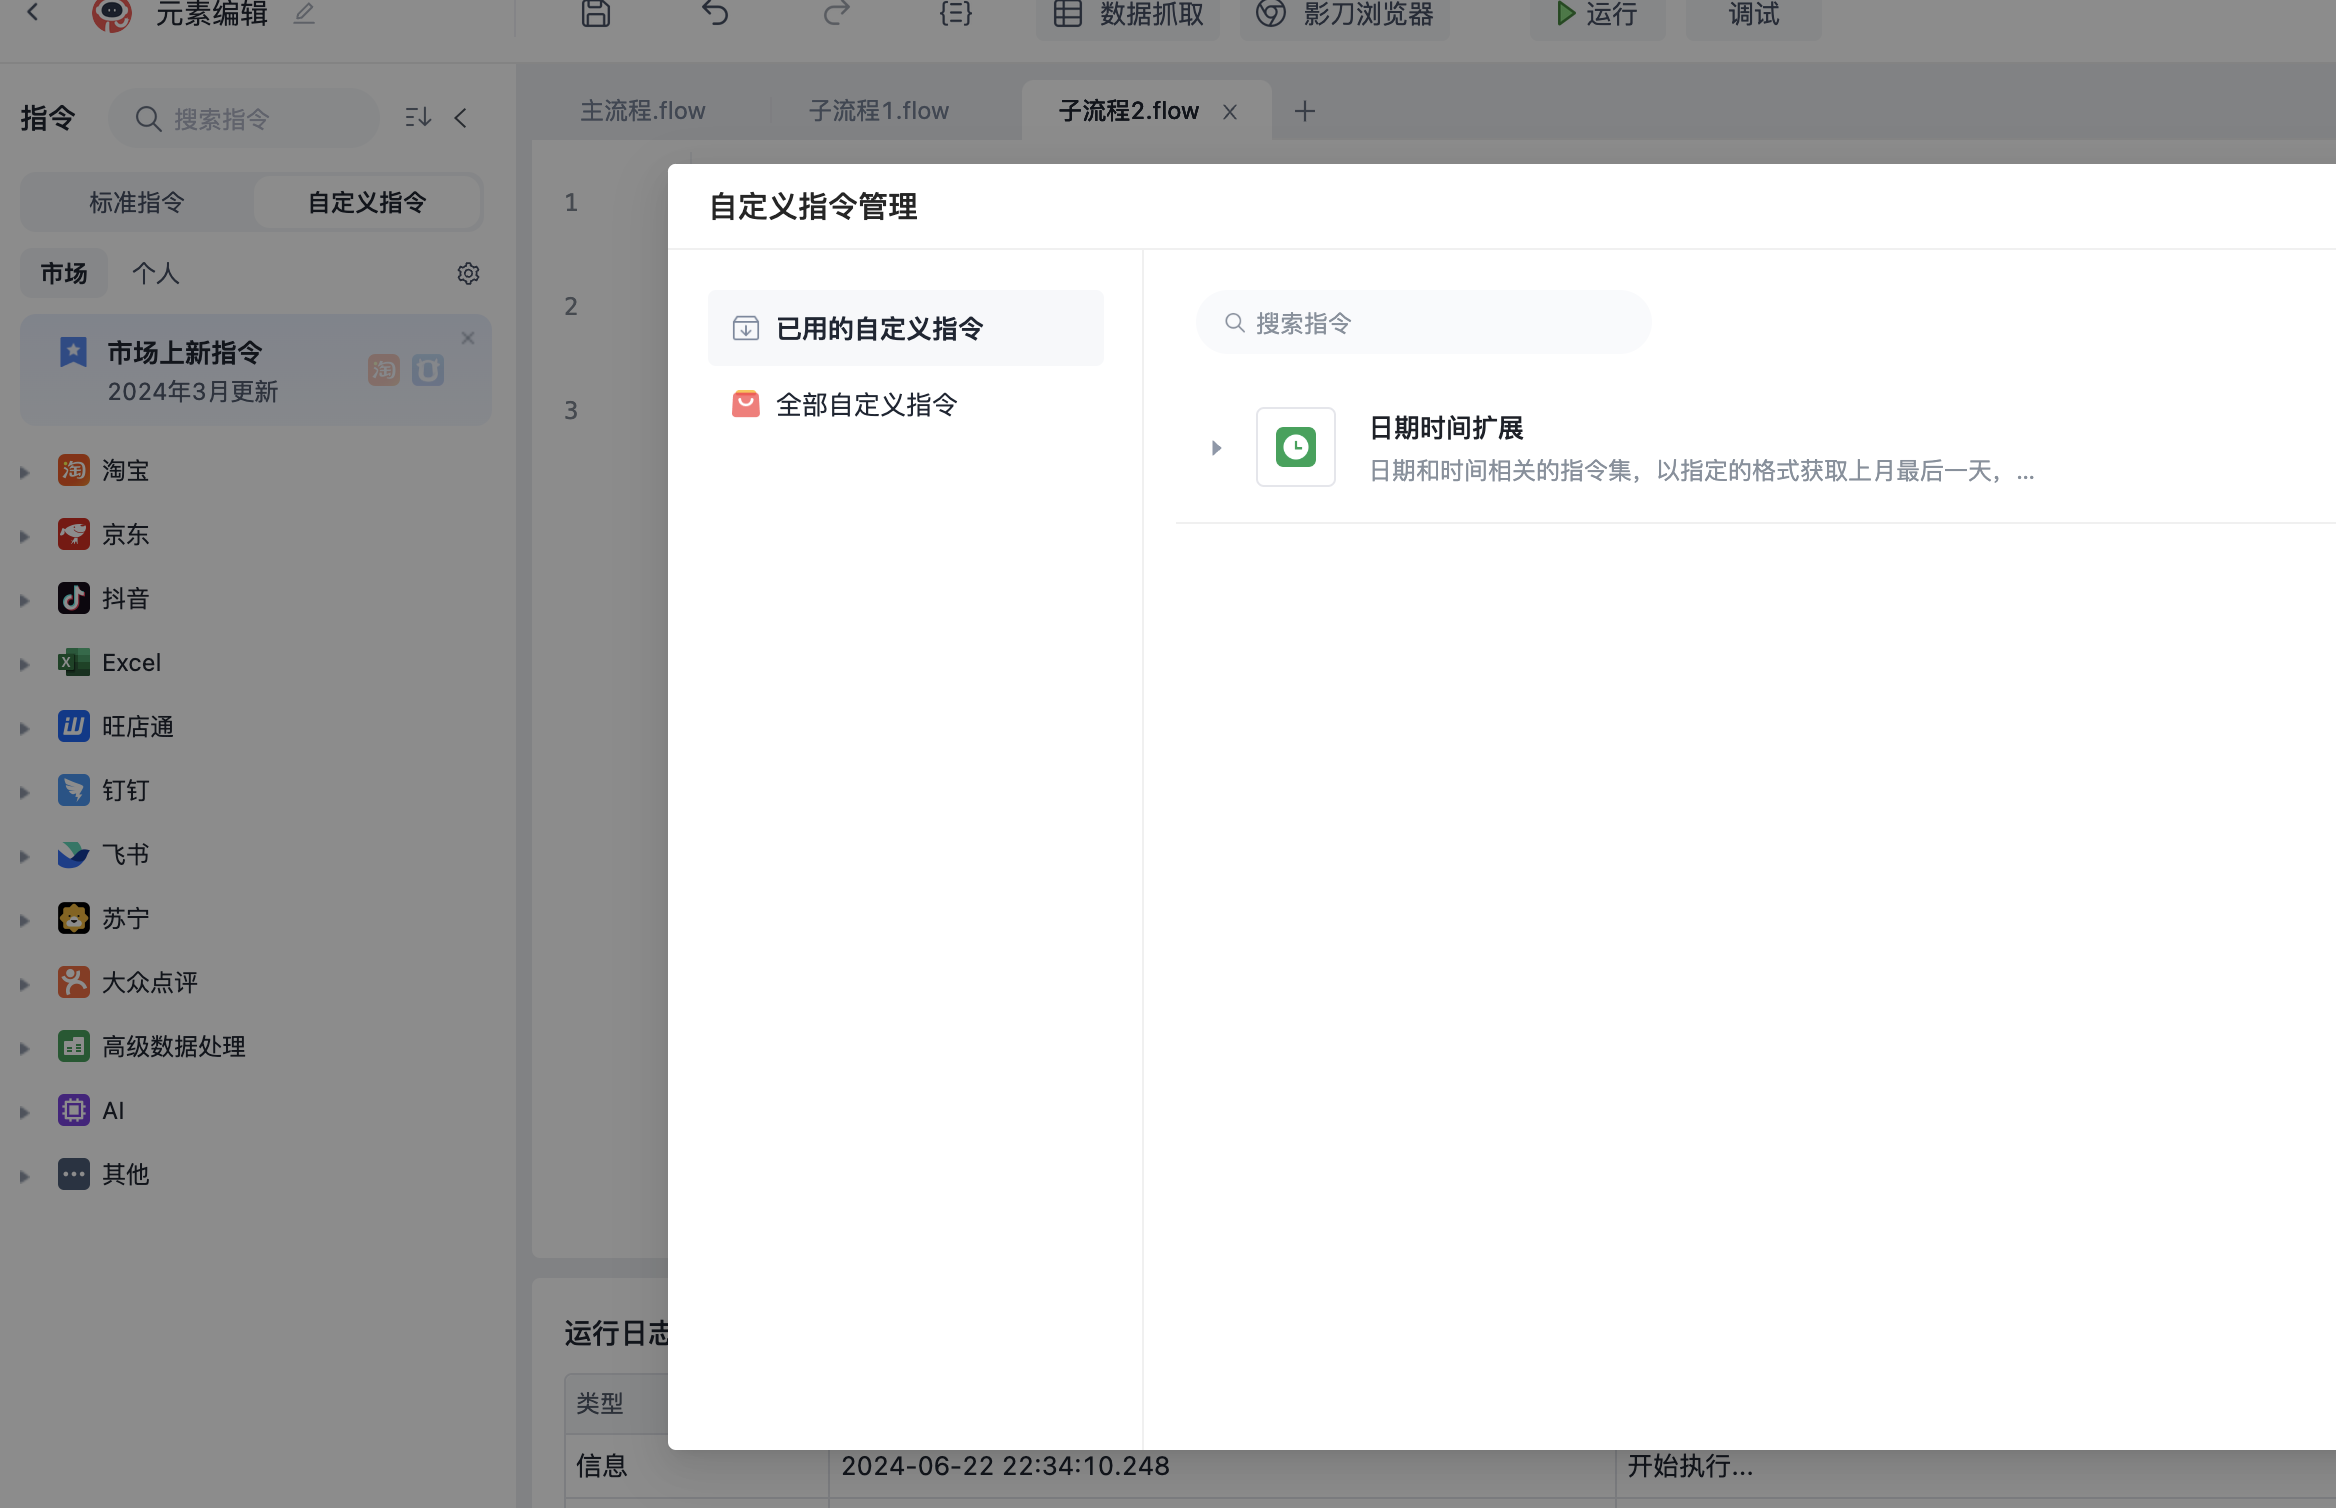Image resolution: width=2336 pixels, height=1508 pixels.
Task: Expand the 日期时间扩展 entry arrow
Action: click(1216, 448)
